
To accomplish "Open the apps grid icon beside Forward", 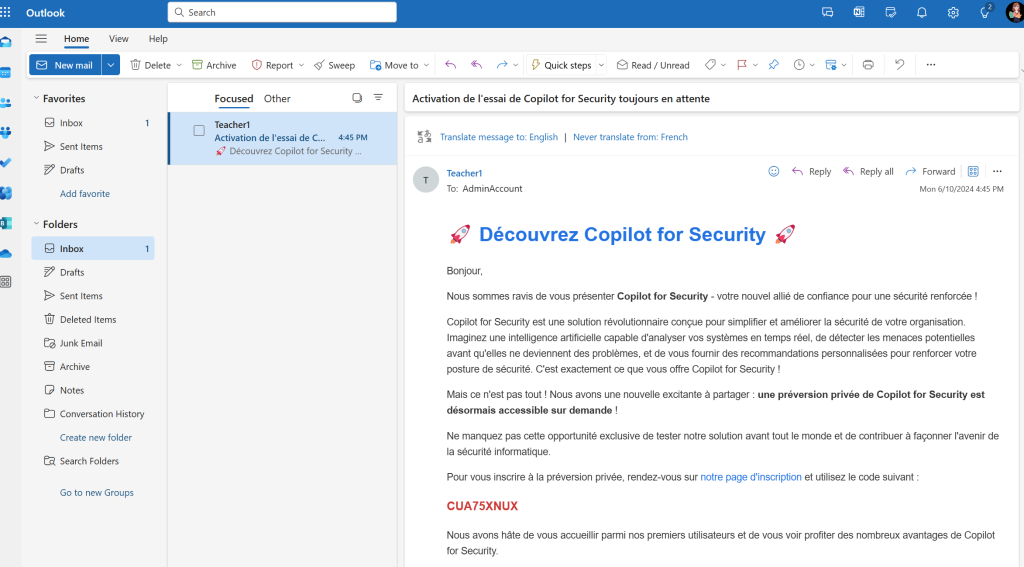I will pos(973,171).
